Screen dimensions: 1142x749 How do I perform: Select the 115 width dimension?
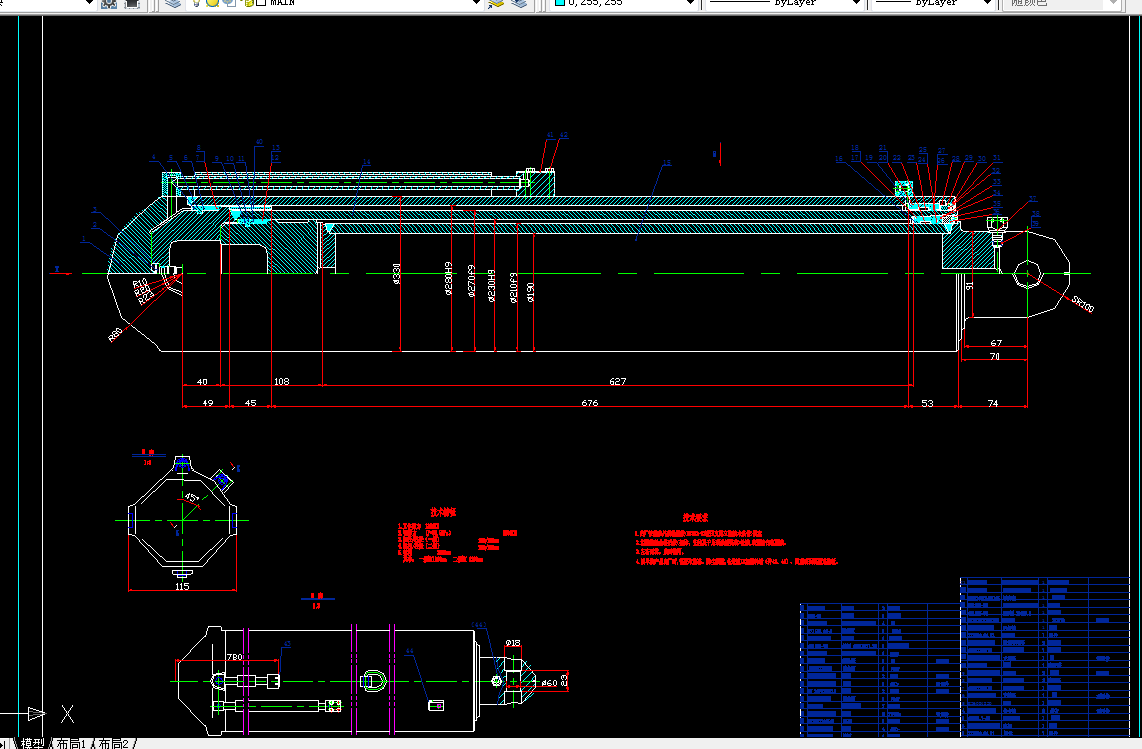182,586
